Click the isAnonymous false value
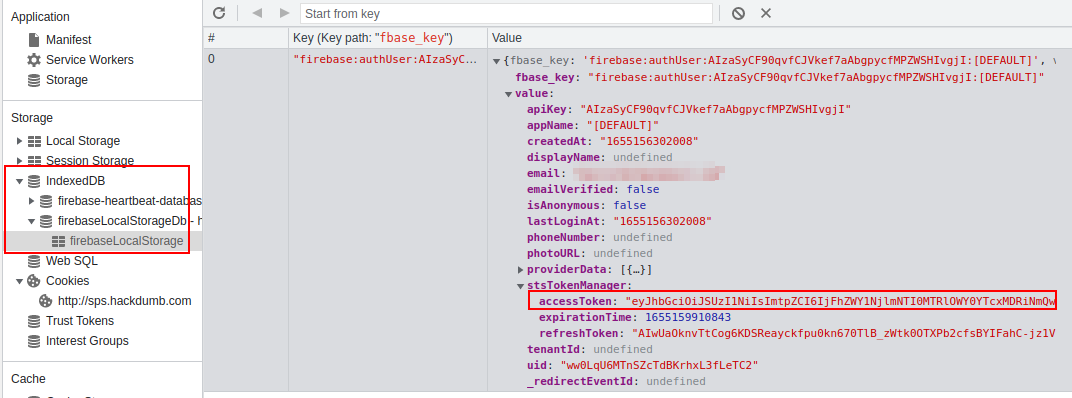 tap(630, 205)
